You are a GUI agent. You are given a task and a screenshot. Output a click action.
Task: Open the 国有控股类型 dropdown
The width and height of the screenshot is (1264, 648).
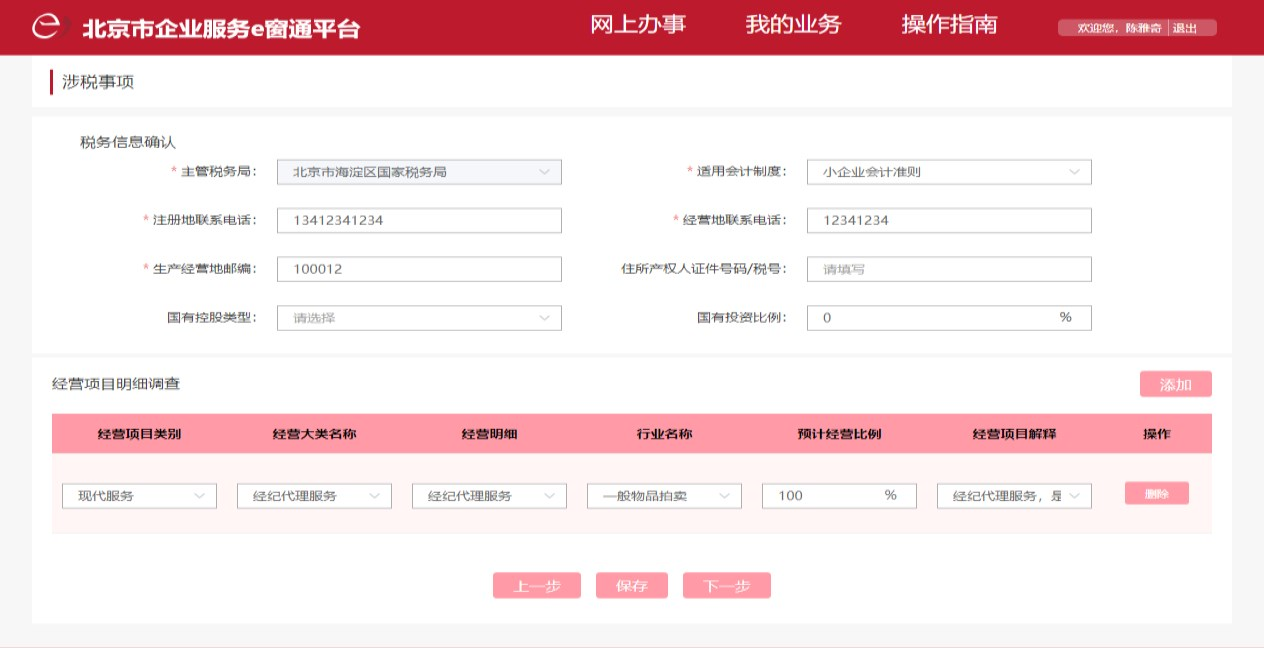(x=419, y=318)
